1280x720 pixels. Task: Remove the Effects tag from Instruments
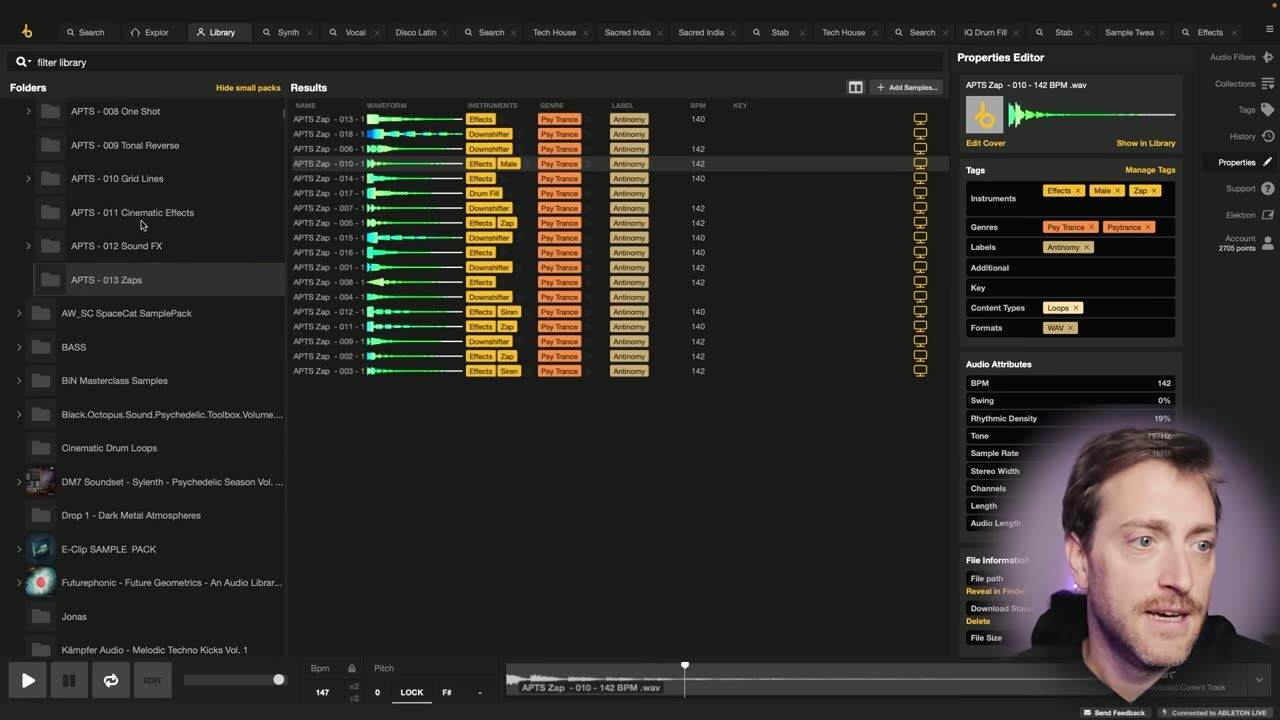[1078, 191]
